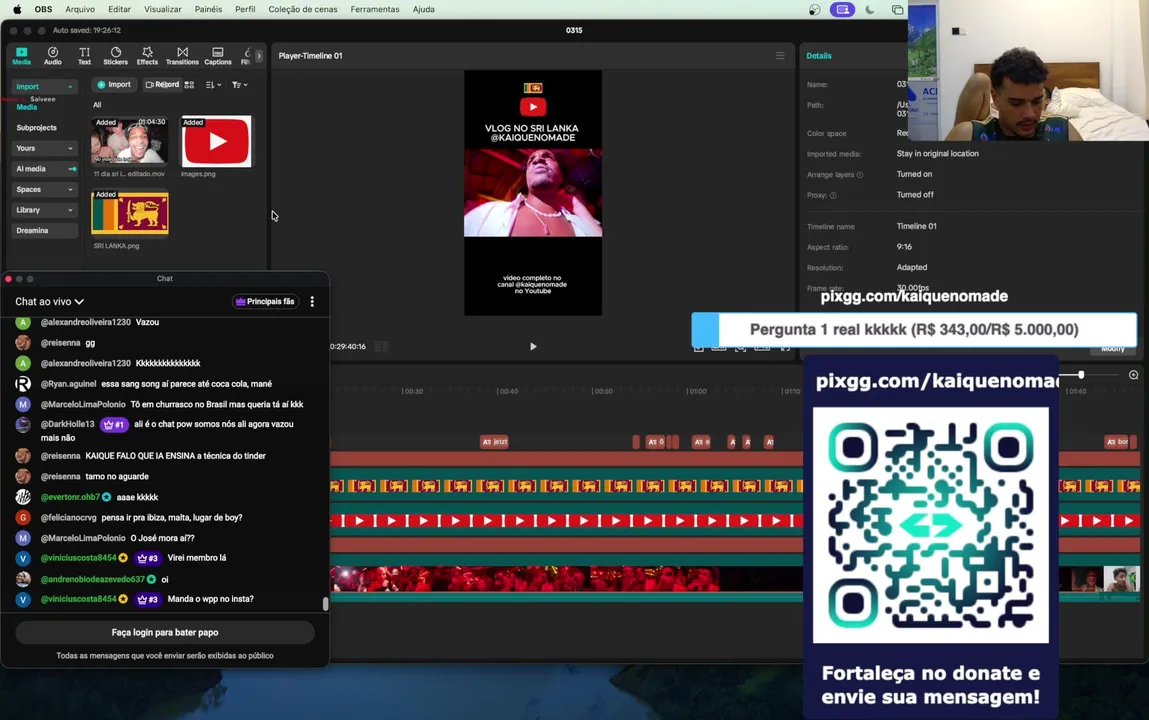This screenshot has width=1149, height=720.
Task: Play the timeline preview
Action: pyautogui.click(x=533, y=346)
